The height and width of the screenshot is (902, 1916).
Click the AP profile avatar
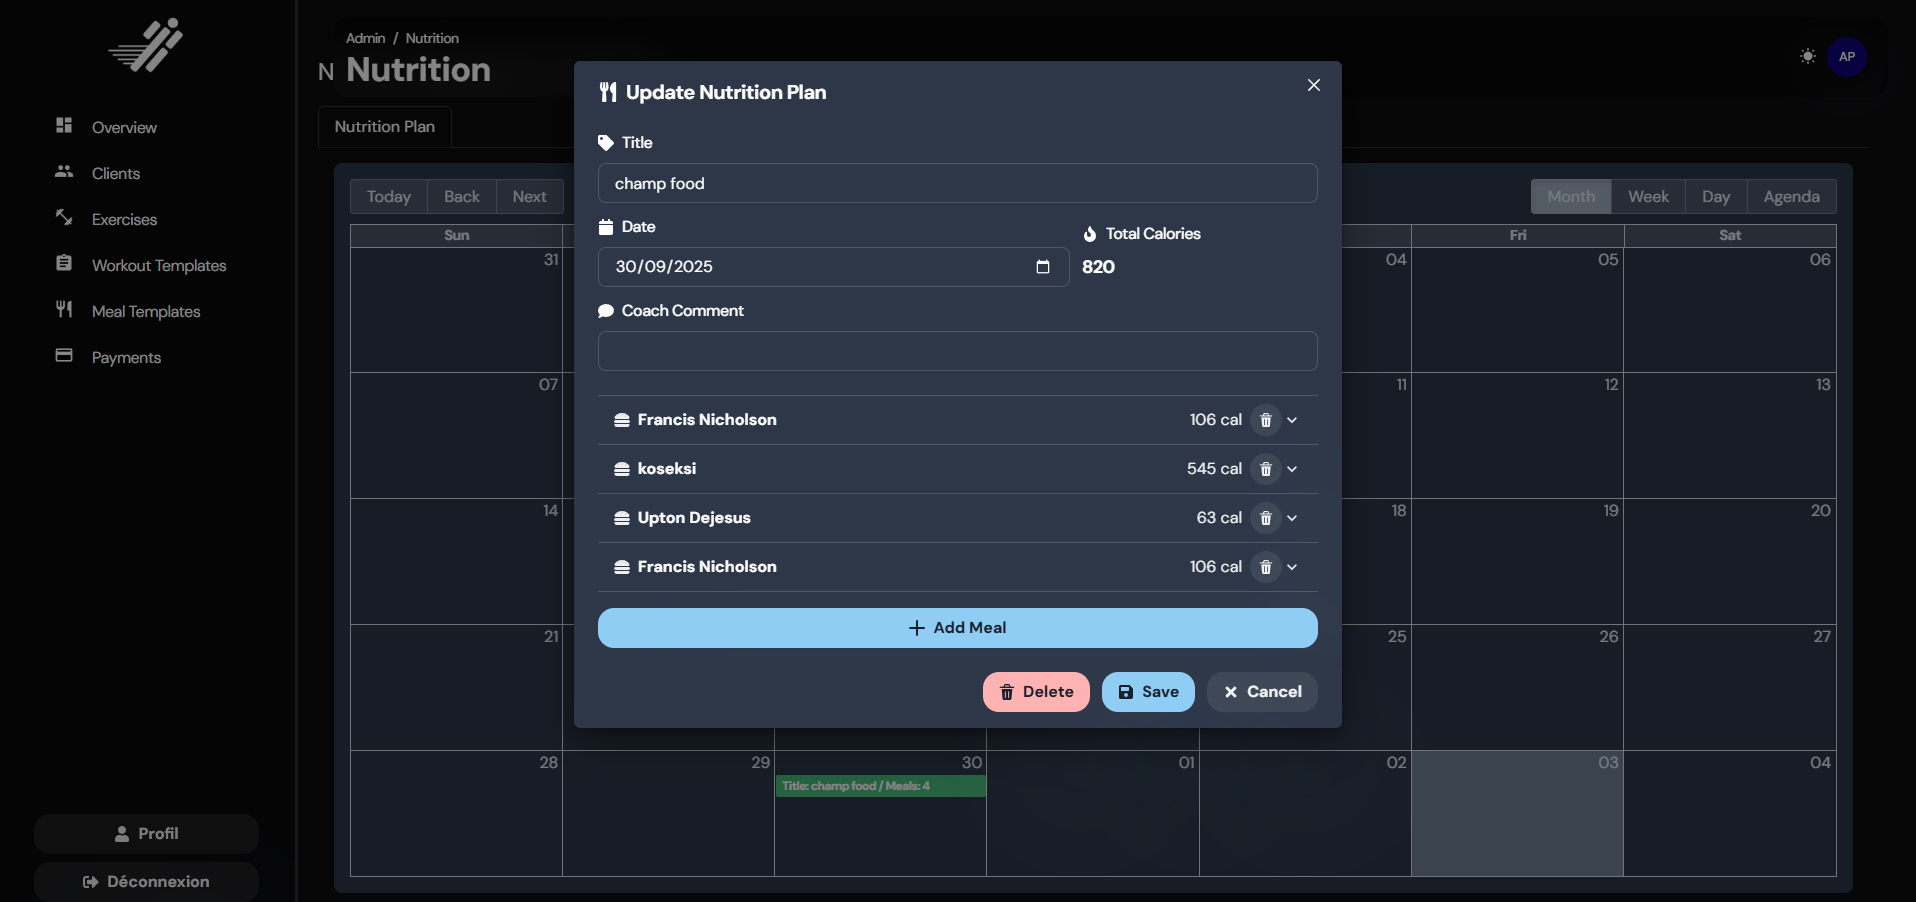[x=1847, y=56]
